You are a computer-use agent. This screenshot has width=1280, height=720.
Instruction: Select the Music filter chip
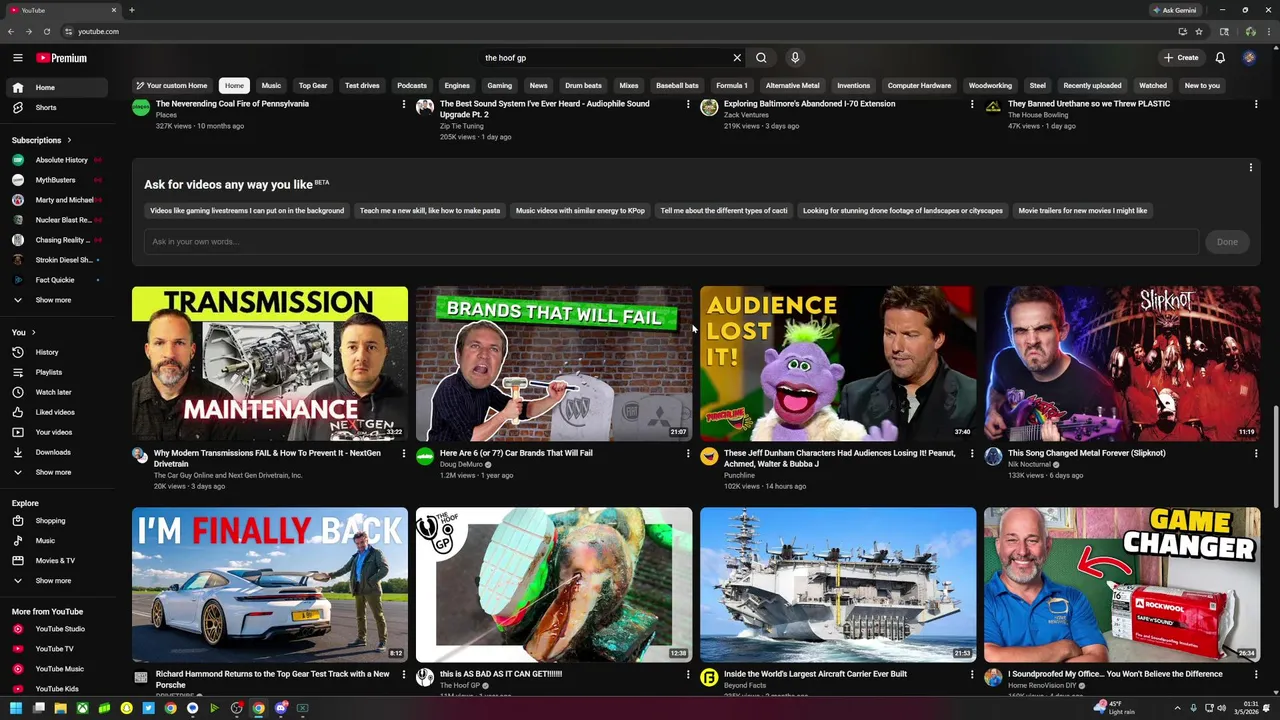pyautogui.click(x=271, y=86)
